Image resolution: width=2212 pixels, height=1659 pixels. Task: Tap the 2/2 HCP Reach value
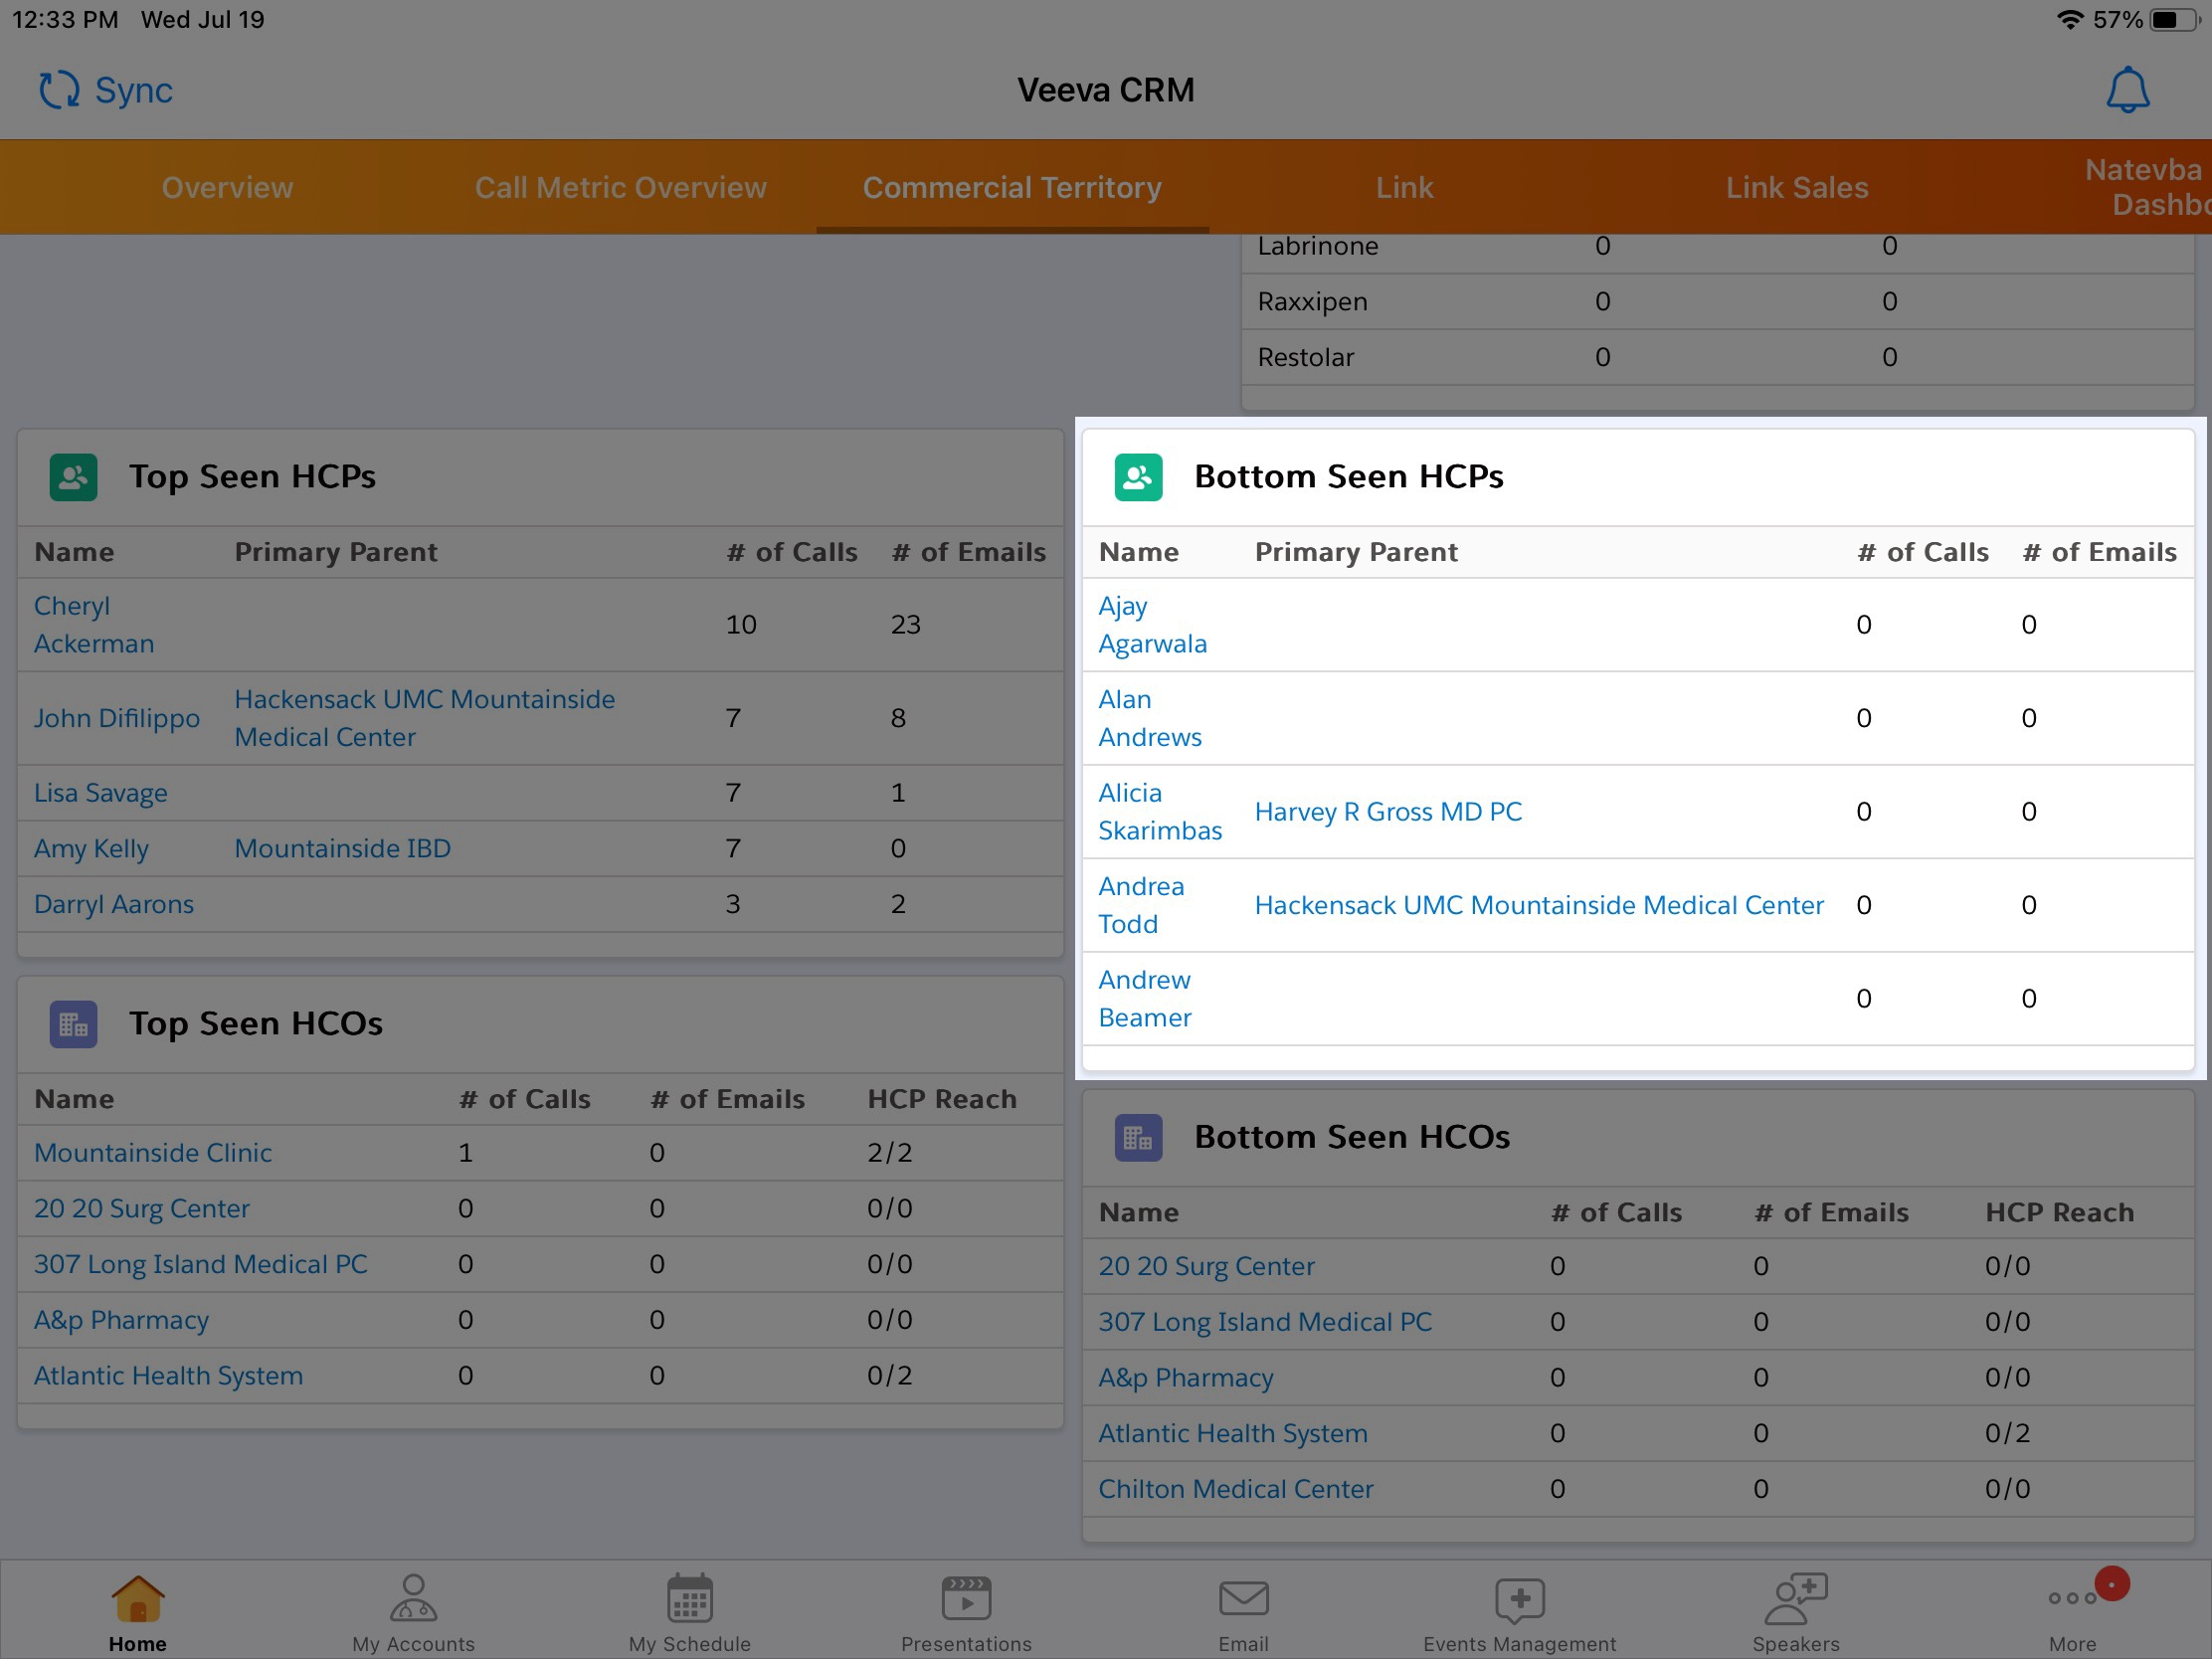[x=889, y=1152]
